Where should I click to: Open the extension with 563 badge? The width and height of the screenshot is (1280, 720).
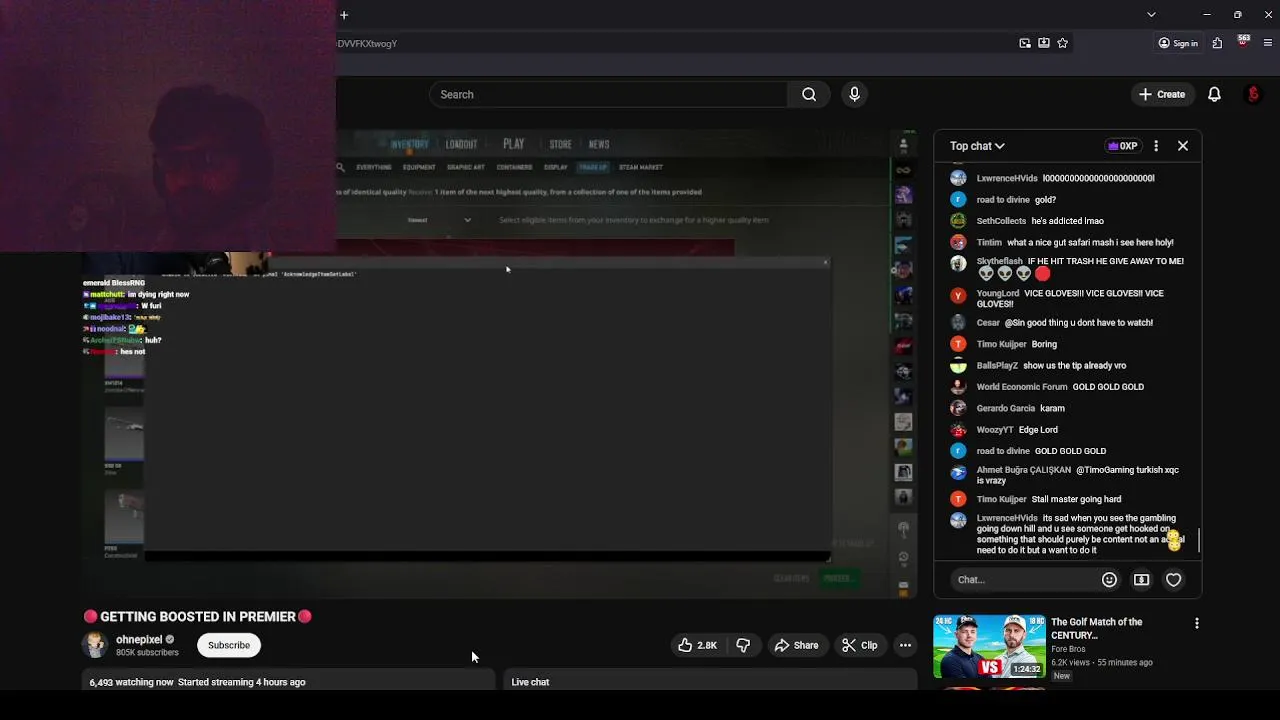tap(1243, 42)
